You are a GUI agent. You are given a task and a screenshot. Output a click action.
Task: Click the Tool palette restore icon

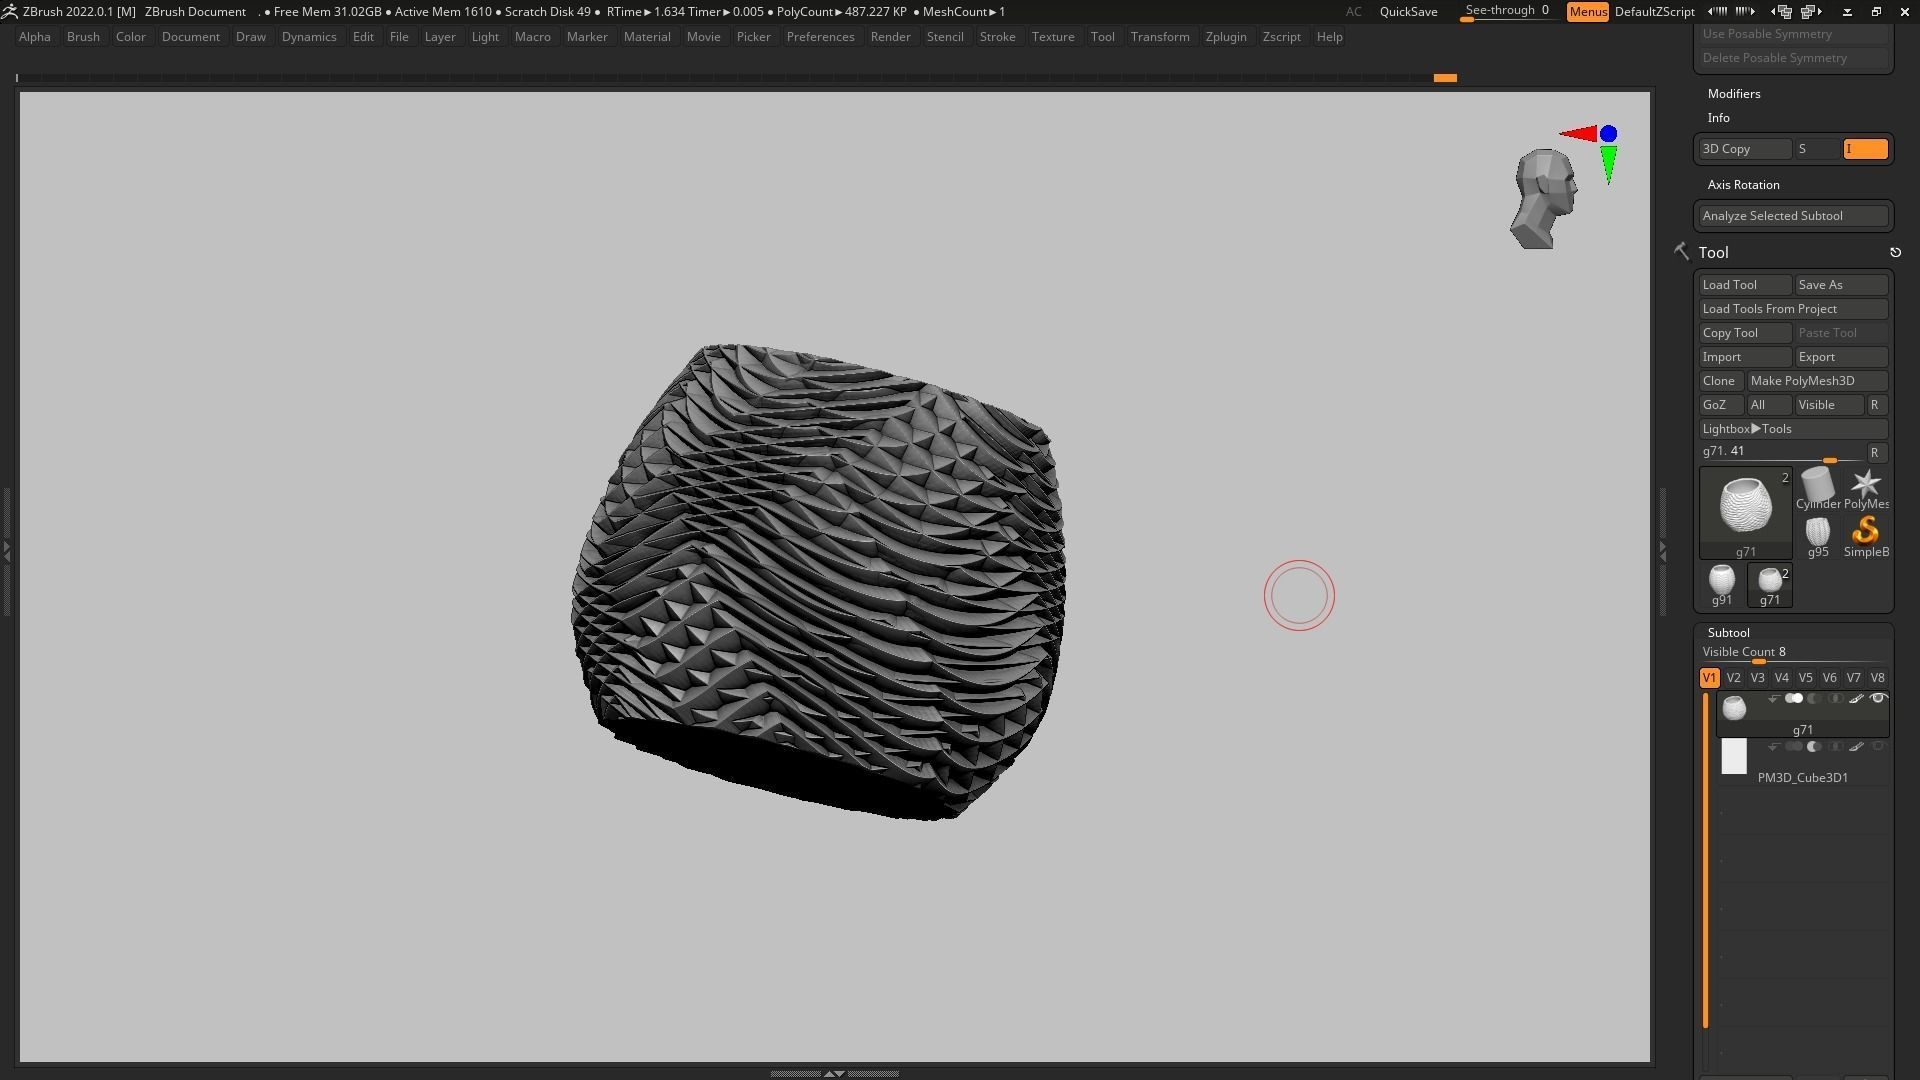tap(1895, 253)
